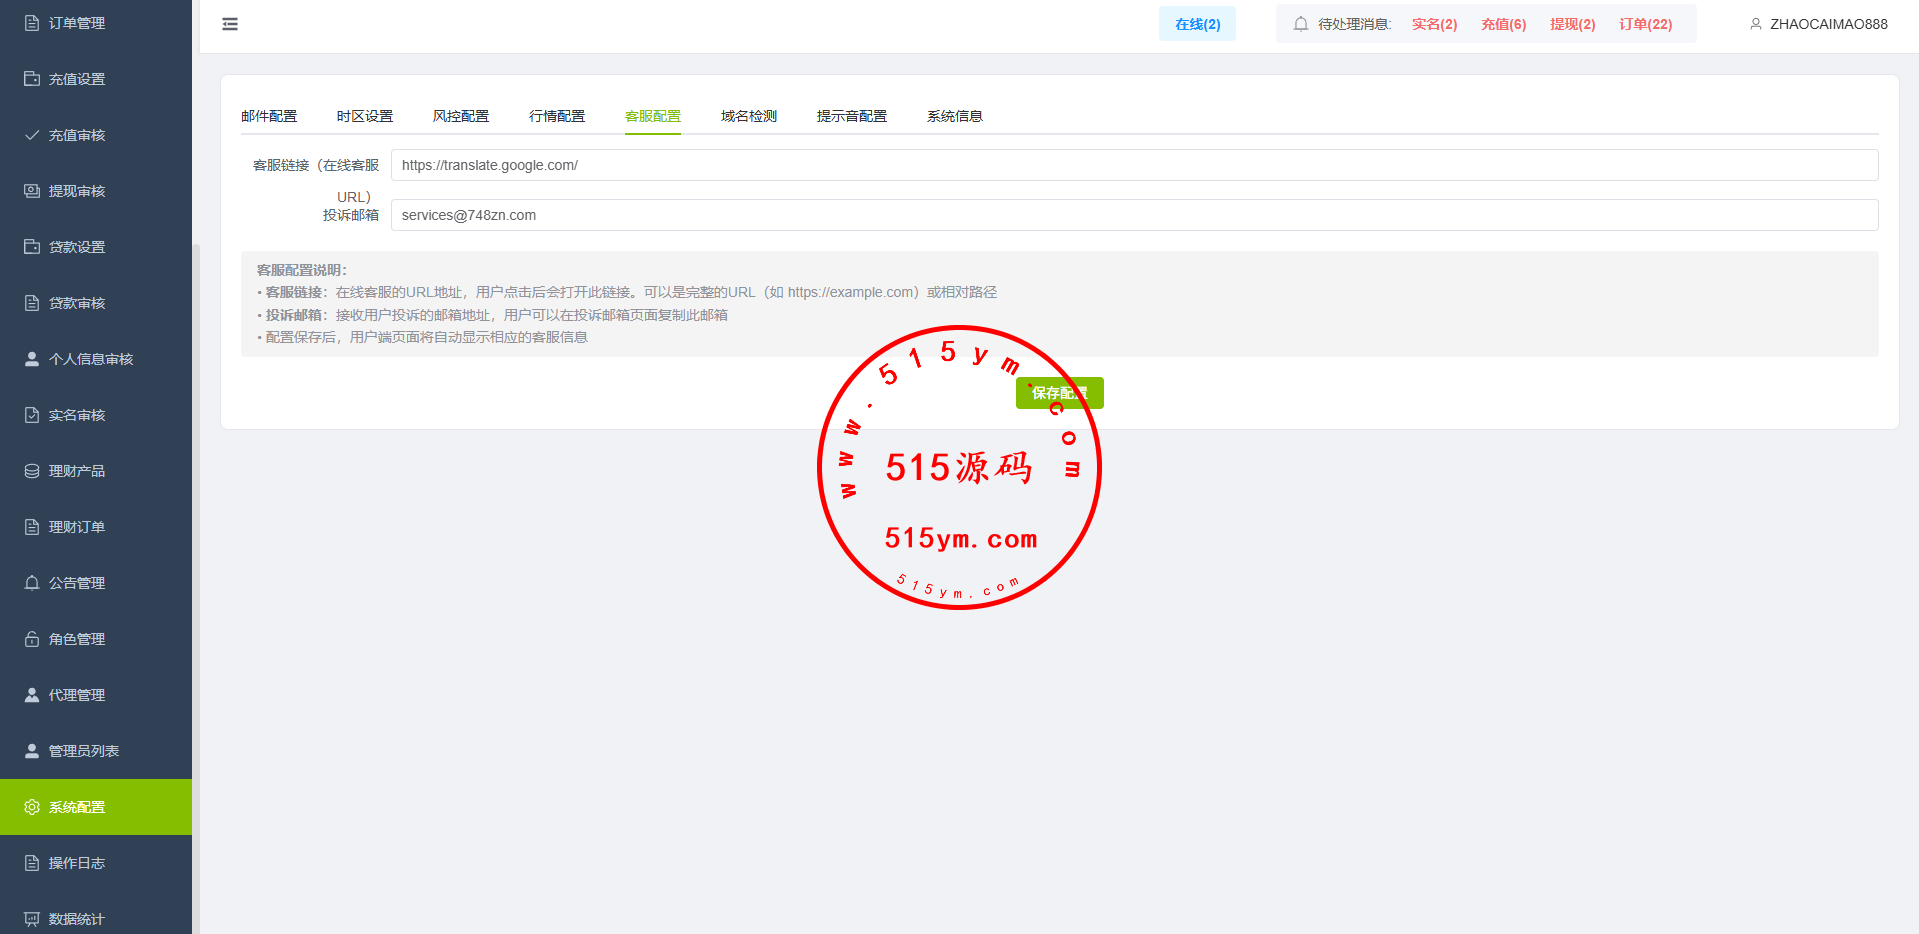Click the 理财产品 database icon
Viewport: 1919px width, 934px height.
pos(32,471)
